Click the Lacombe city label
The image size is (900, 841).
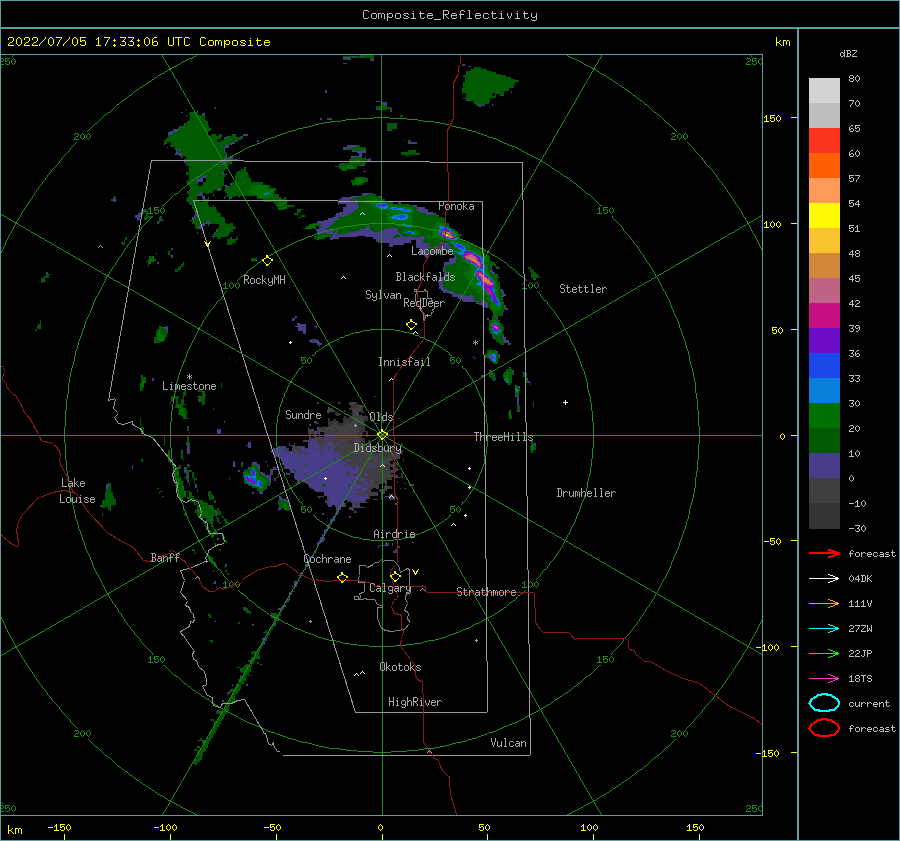coord(432,251)
